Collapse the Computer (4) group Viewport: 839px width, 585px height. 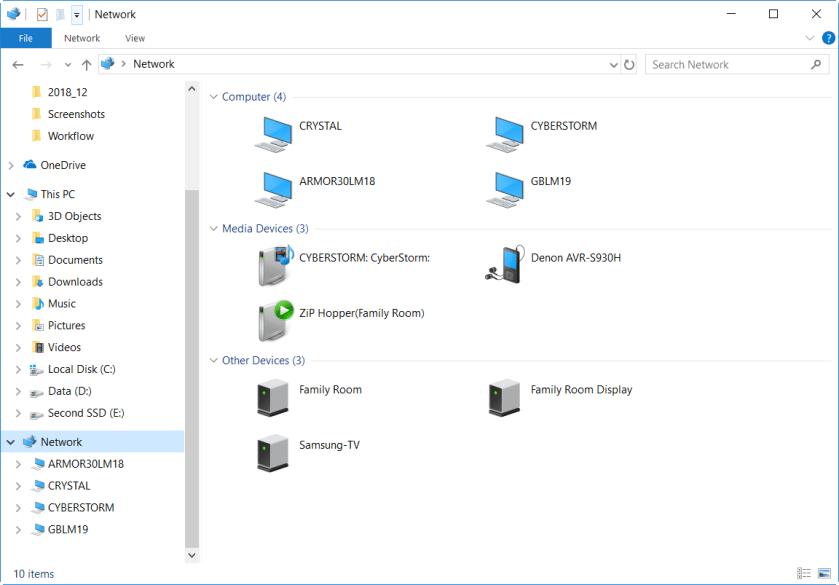coord(214,97)
